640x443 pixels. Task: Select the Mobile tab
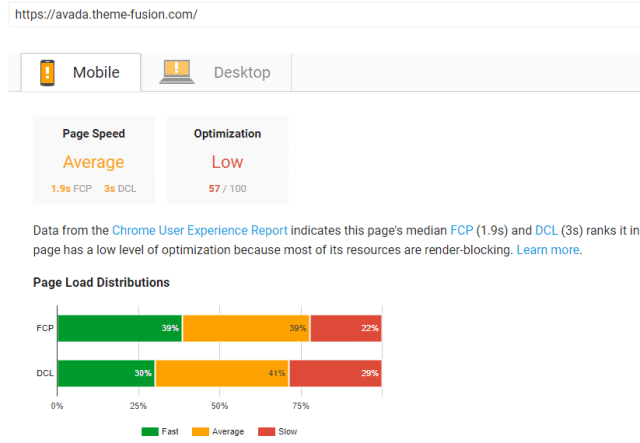click(81, 73)
